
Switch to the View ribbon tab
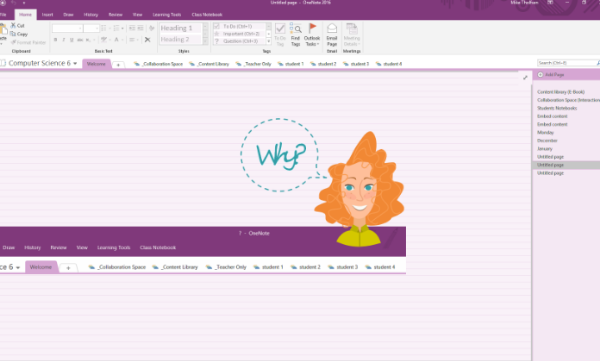point(137,15)
